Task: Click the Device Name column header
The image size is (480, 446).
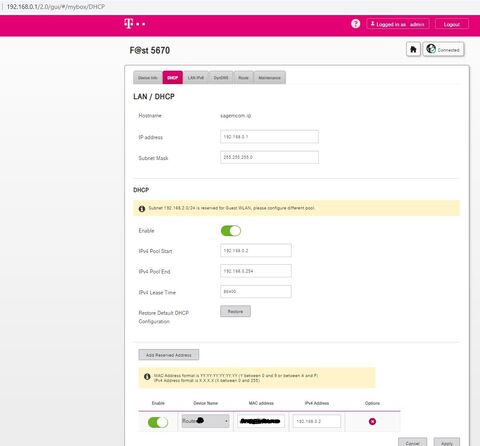Action: tap(205, 403)
